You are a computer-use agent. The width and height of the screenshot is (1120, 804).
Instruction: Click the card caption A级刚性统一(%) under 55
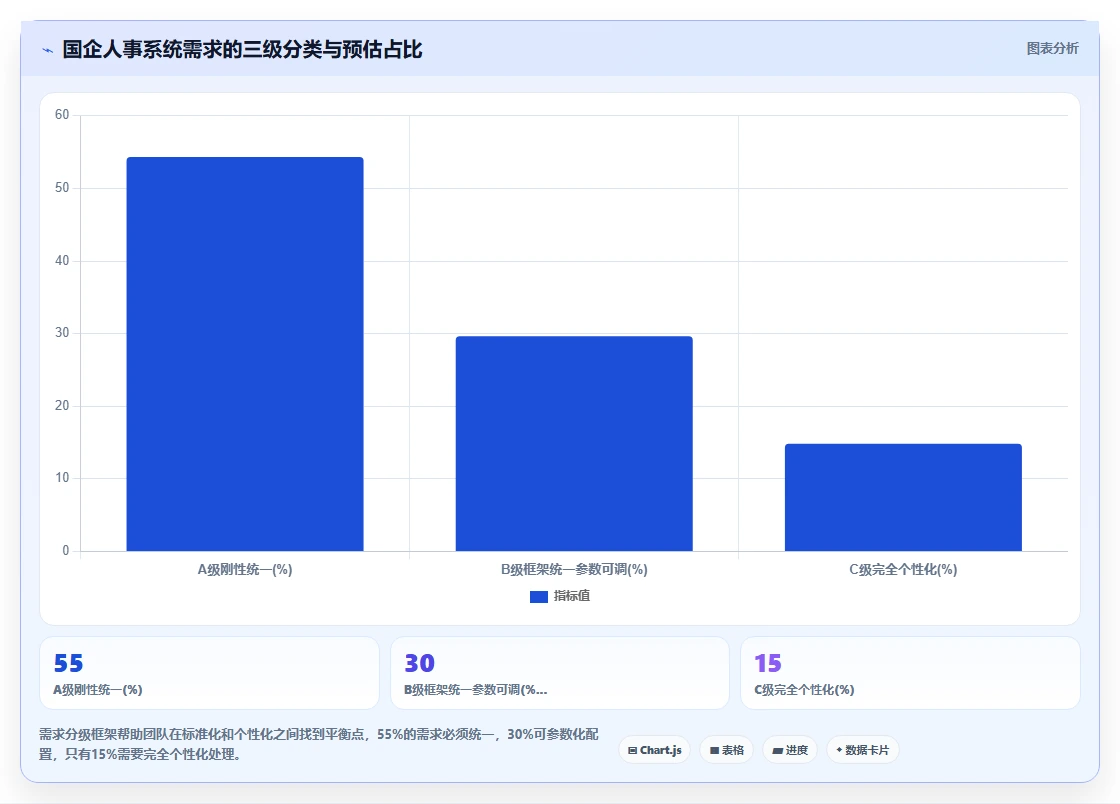coord(98,690)
